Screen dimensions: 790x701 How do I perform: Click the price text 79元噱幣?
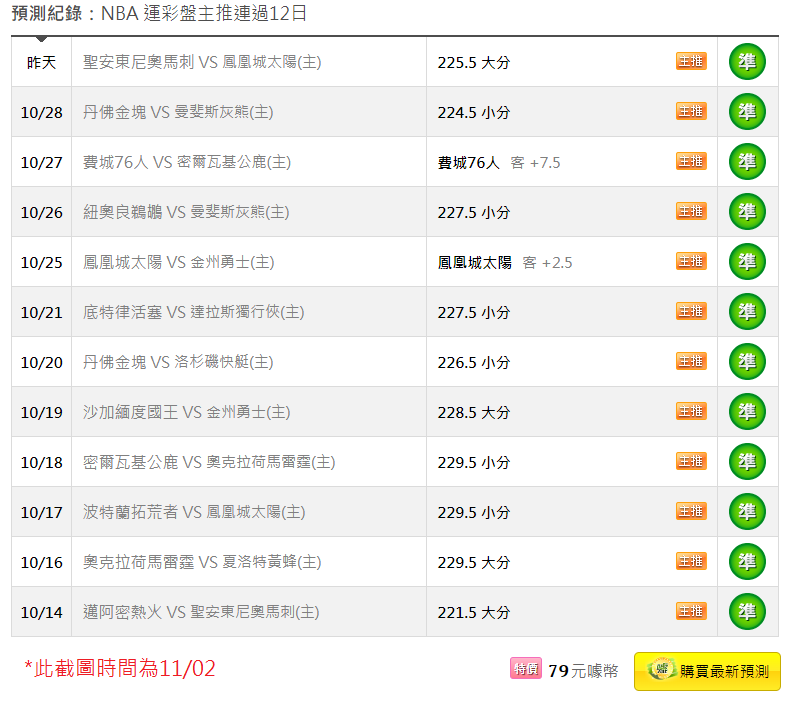coord(583,671)
